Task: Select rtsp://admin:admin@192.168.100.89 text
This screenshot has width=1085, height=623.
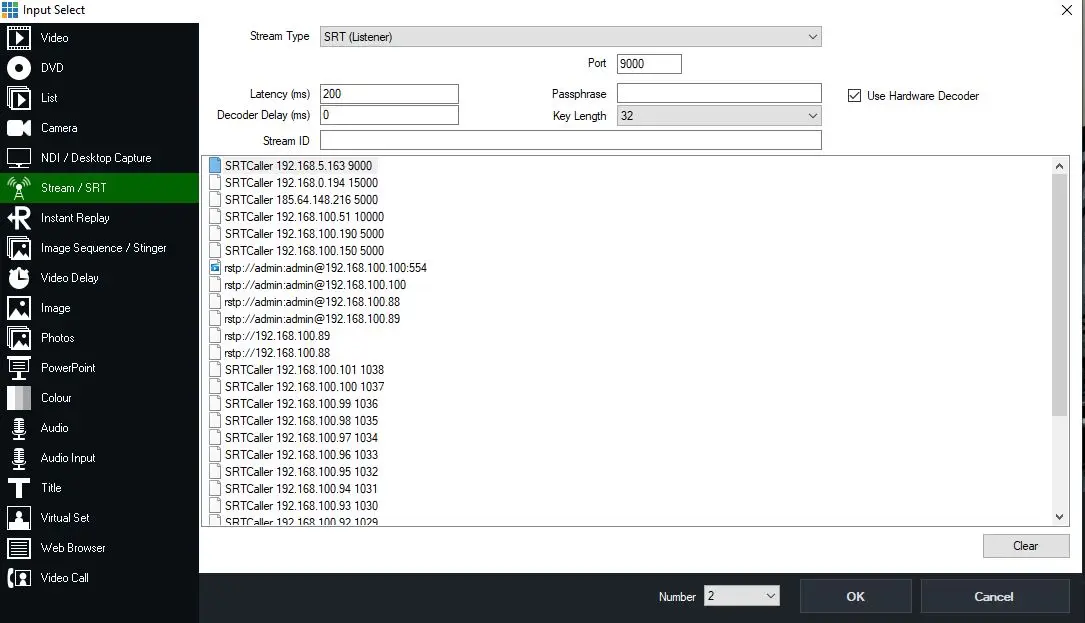Action: [312, 318]
